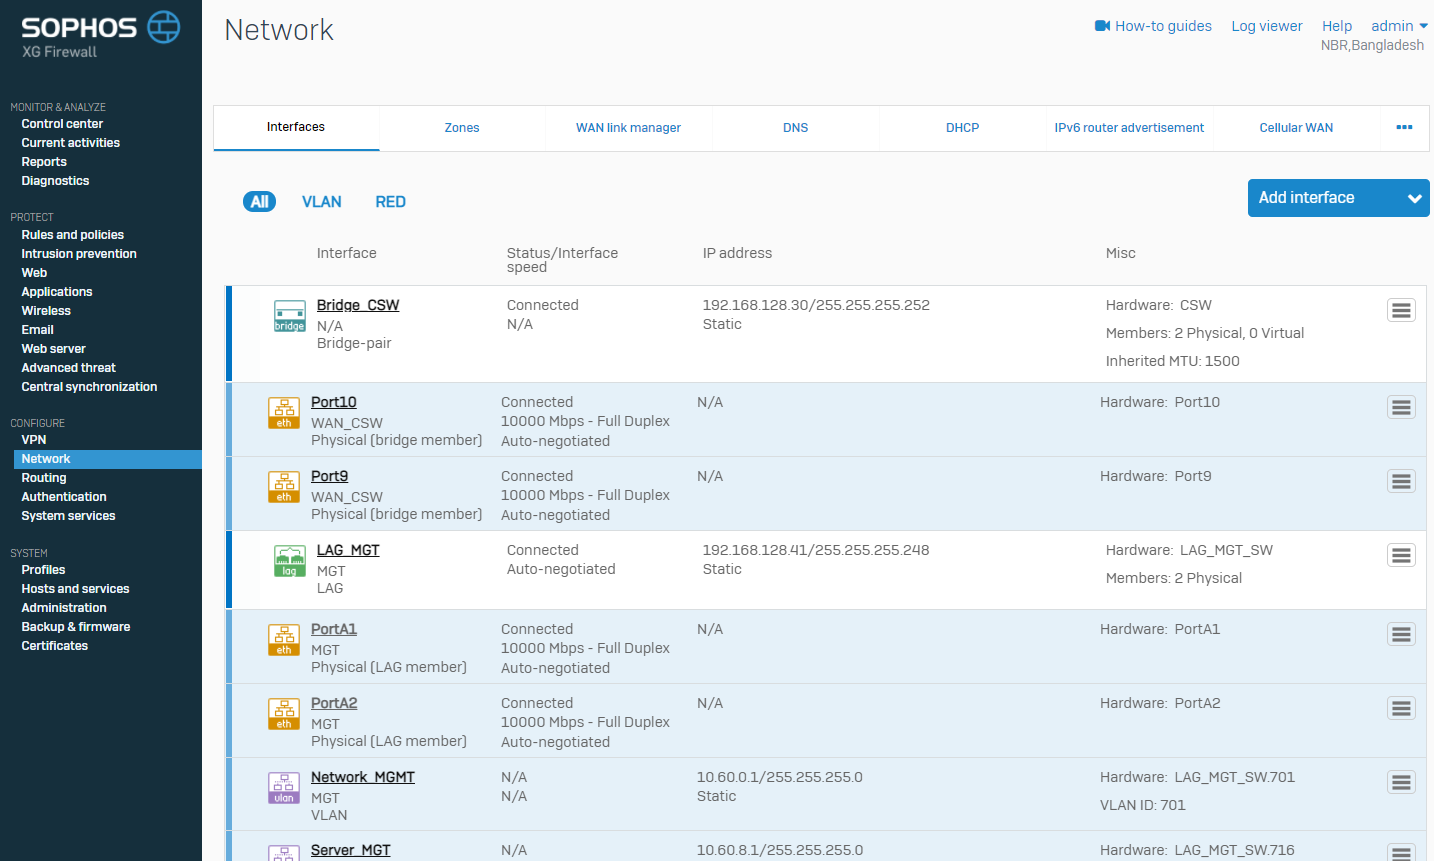
Task: Open hamburger menu for PortA1 row
Action: click(x=1401, y=635)
